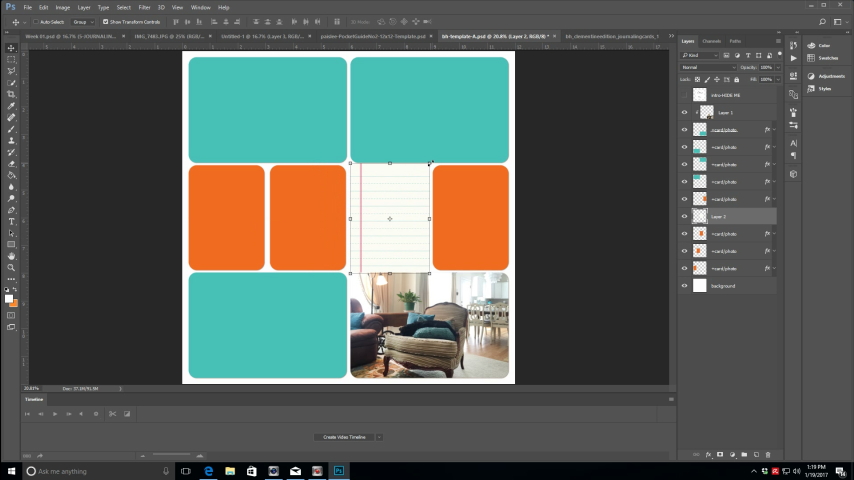This screenshot has height=480, width=854.
Task: Open the Swatches panel icon
Action: click(812, 58)
